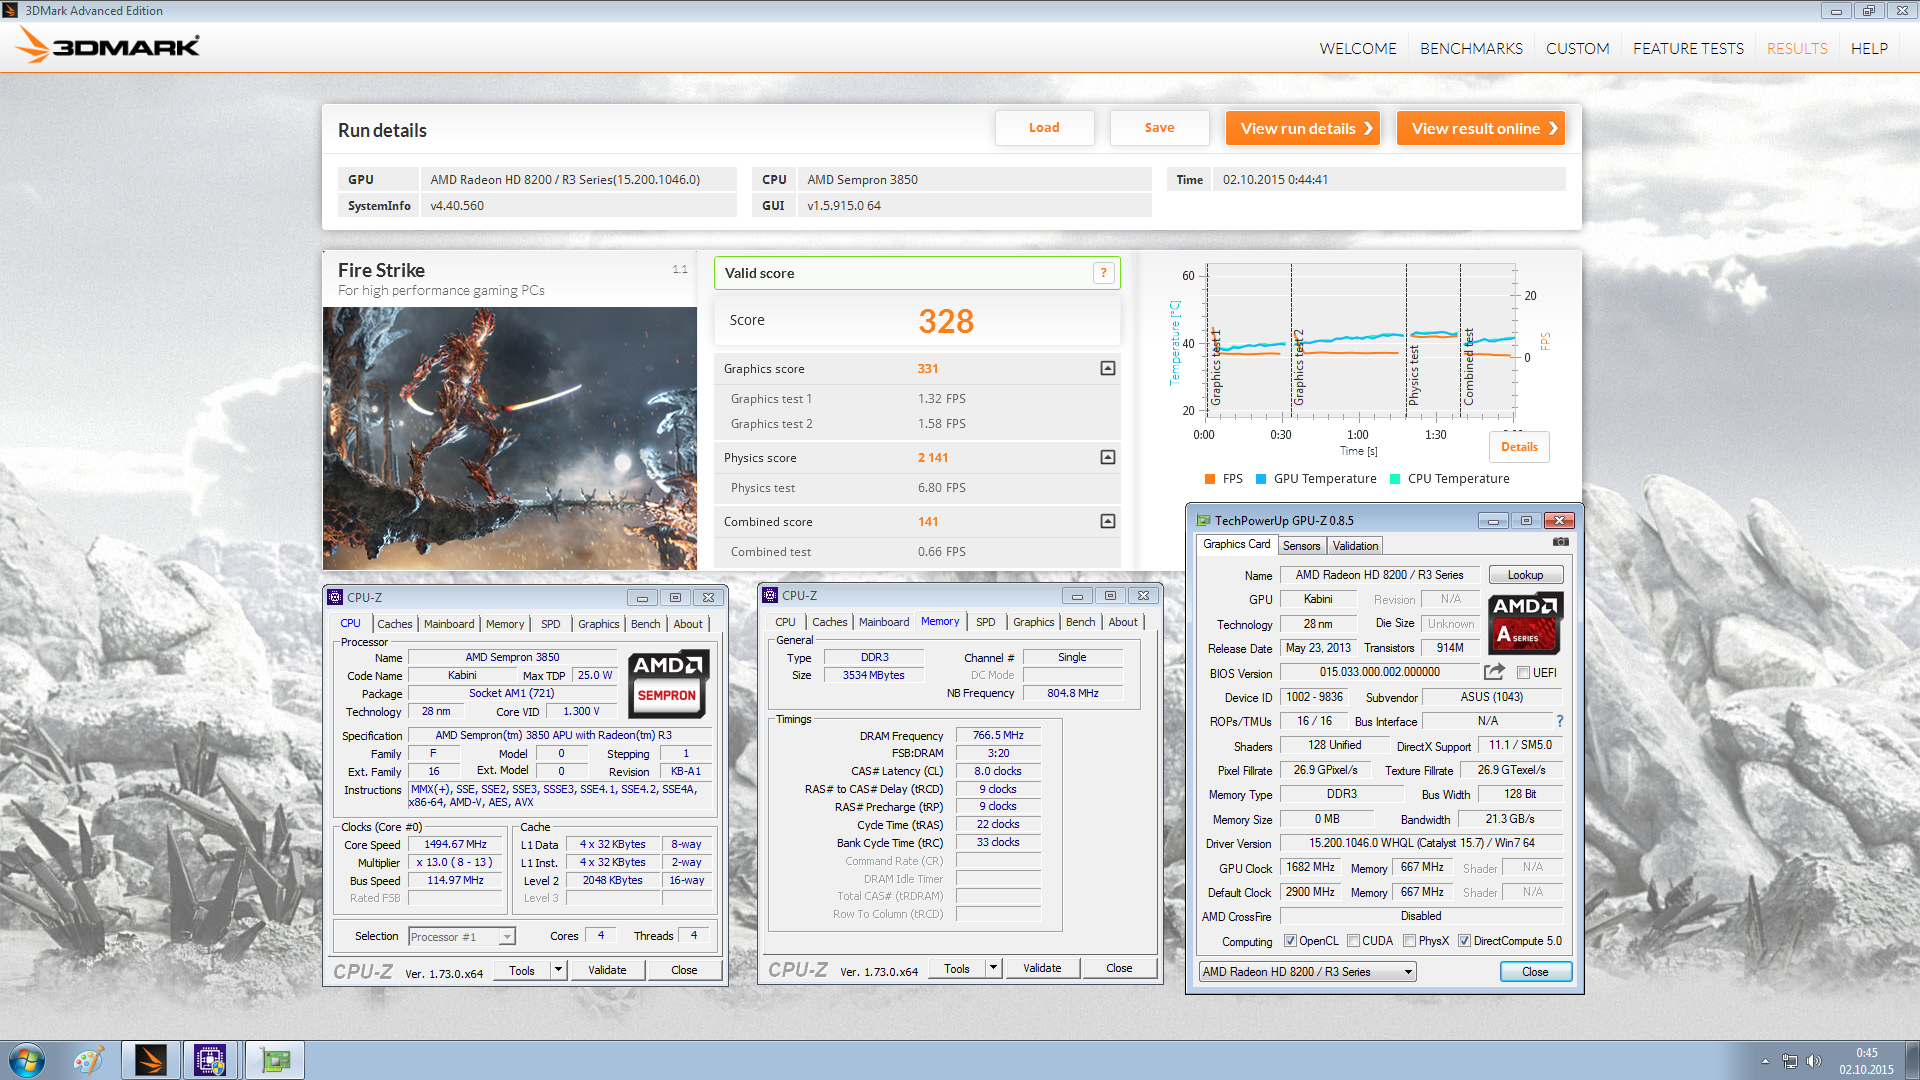Click the DRAM Frequency value 766.5 MHz

998,735
